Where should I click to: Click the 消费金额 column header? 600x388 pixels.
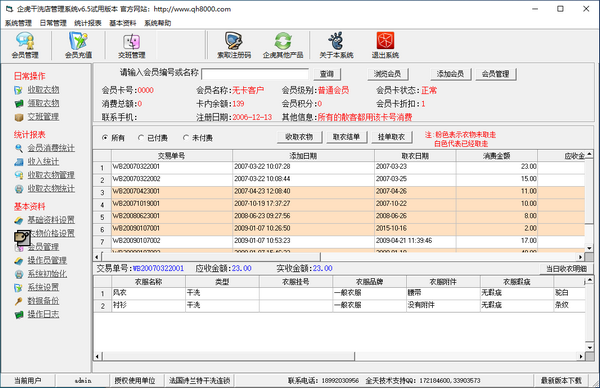click(496, 156)
